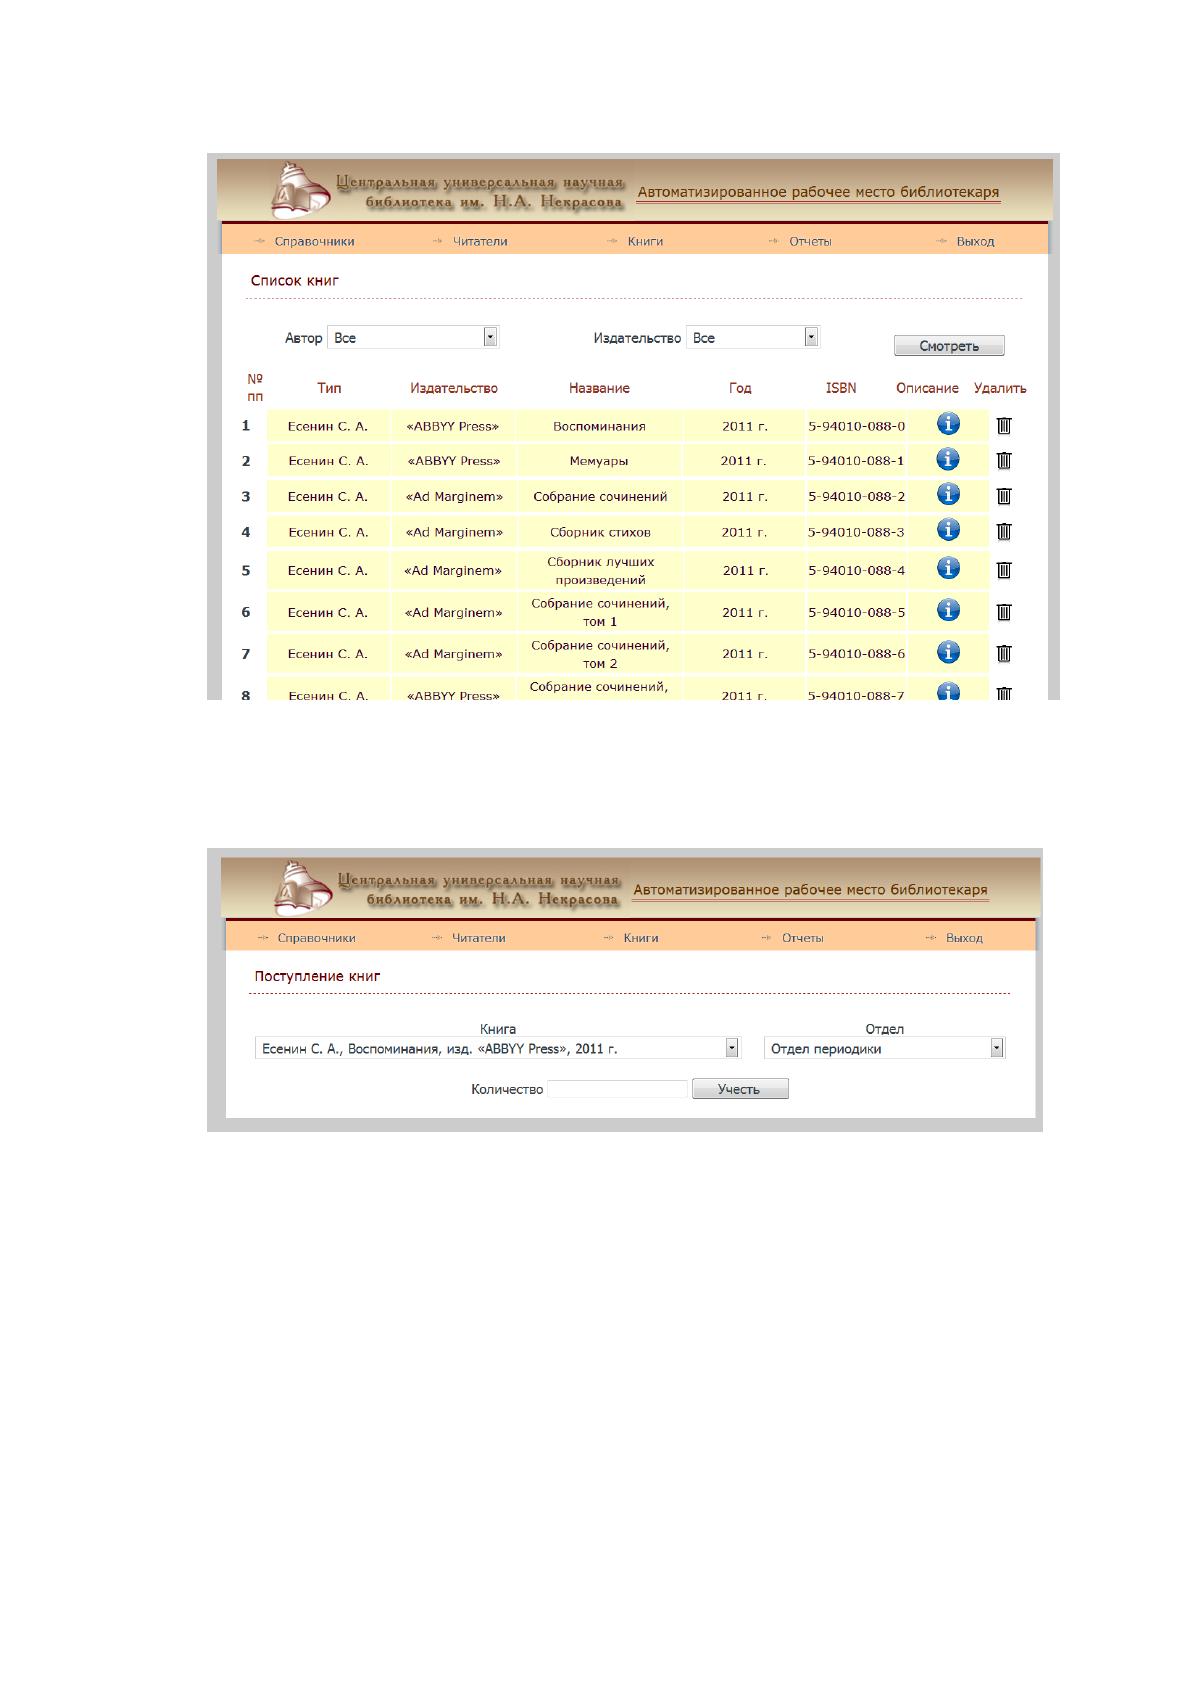This screenshot has height=1684, width=1191.
Task: Delete book 1 Воспоминания with trash icon
Action: coord(1004,425)
